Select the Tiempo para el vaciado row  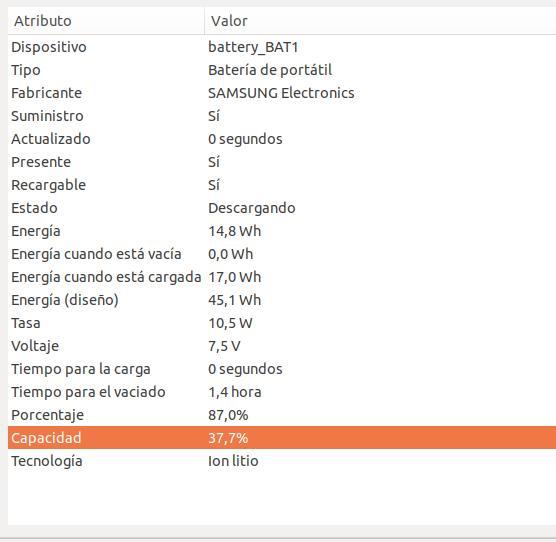(282, 392)
